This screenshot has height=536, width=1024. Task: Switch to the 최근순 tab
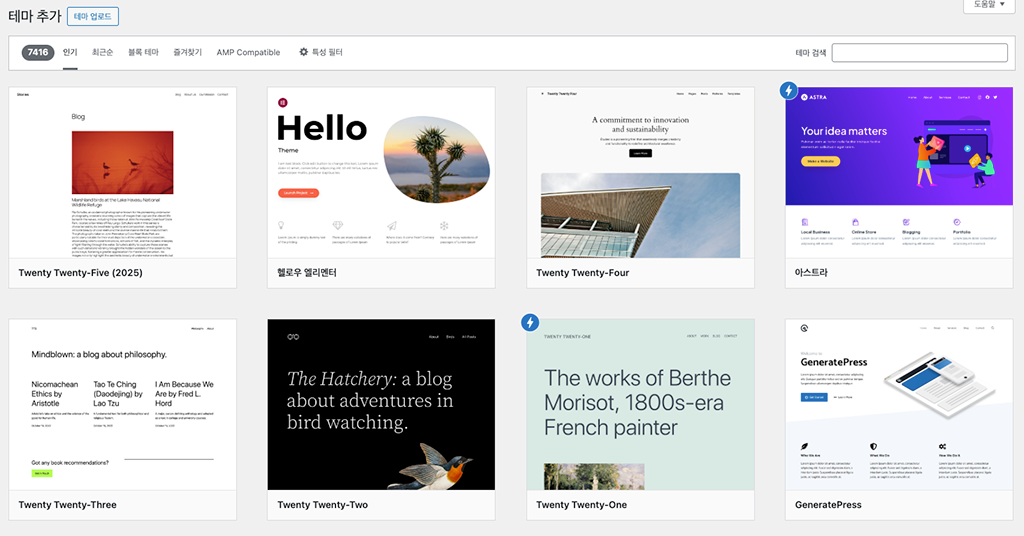[102, 52]
